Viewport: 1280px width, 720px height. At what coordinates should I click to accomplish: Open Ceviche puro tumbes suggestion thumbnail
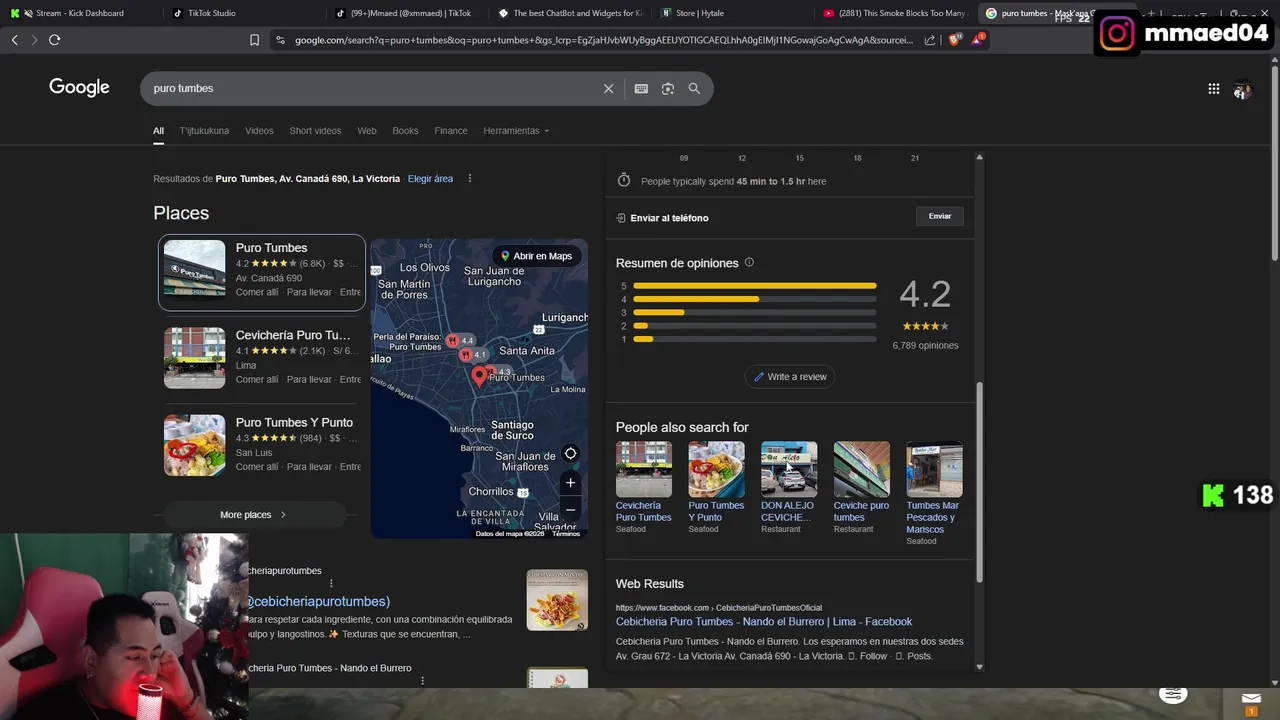pos(861,469)
